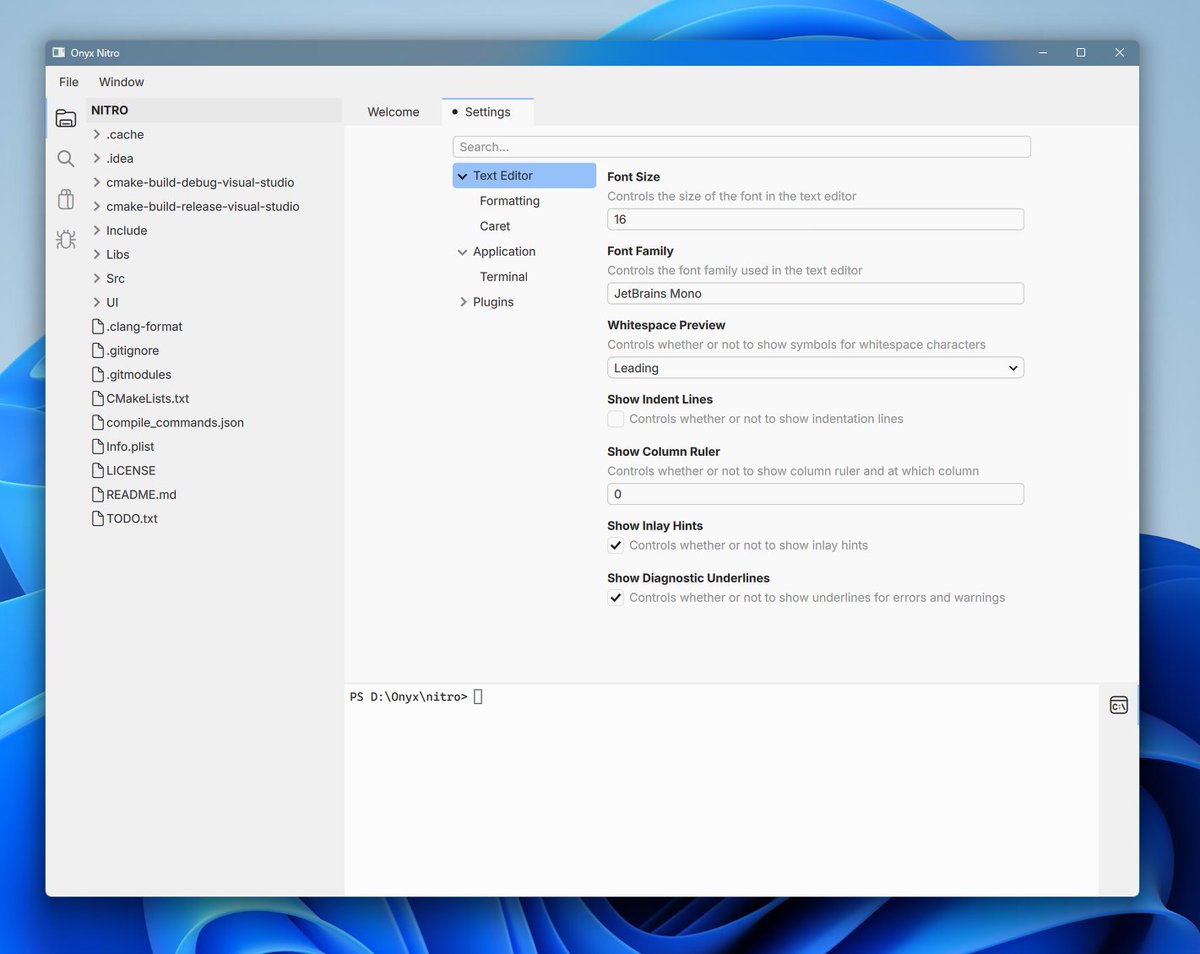This screenshot has height=954, width=1200.
Task: Click the document icon next to README.md
Action: coord(95,494)
